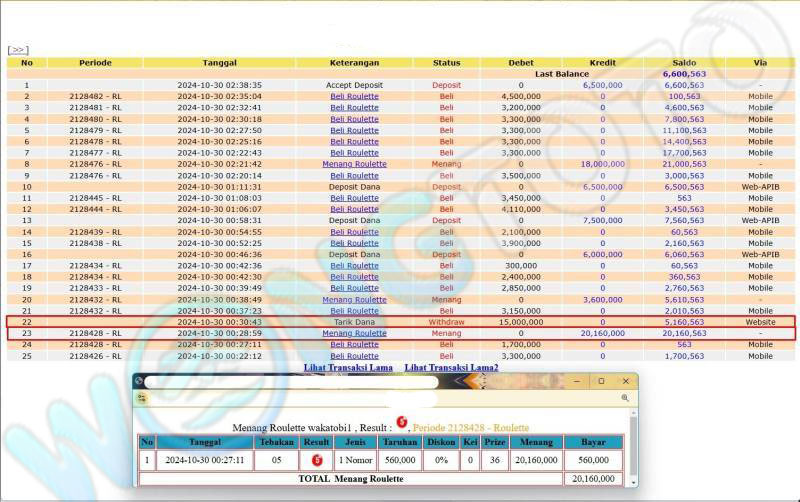Close the Menang Roulette popup window
This screenshot has width=800, height=502.
tap(627, 381)
